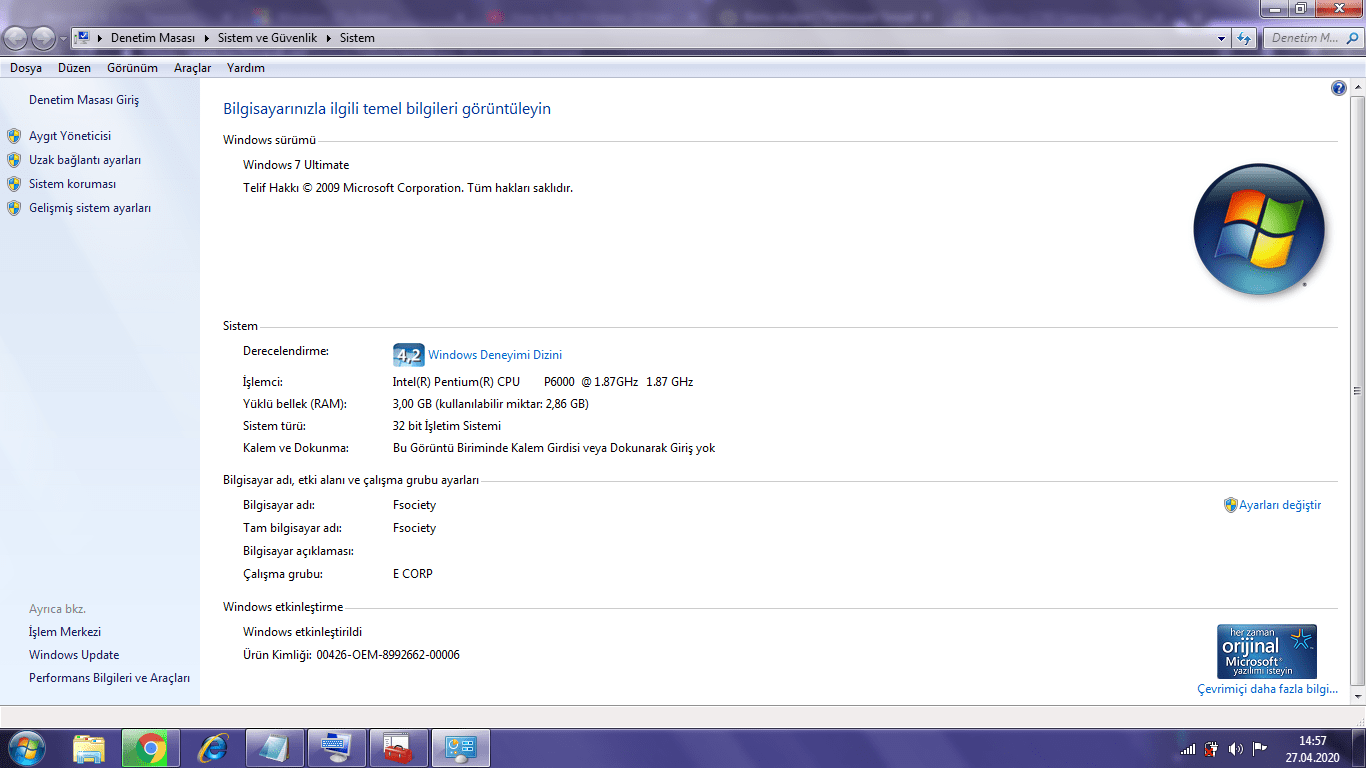The width and height of the screenshot is (1366, 768).
Task: Click the Show Desktop strip on the taskbar
Action: pyautogui.click(x=1359, y=749)
